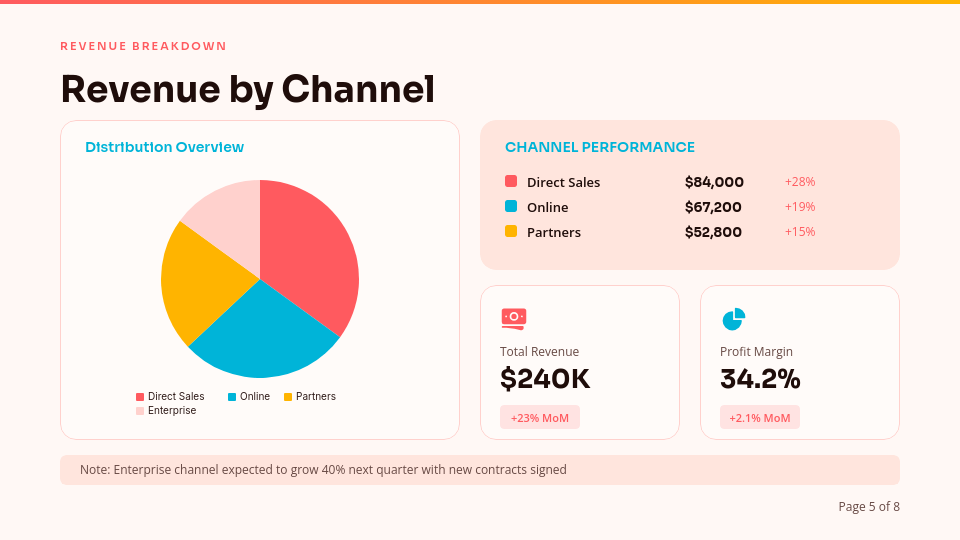Click the $84,000 Direct Sales value
960x540 pixels.
pos(714,182)
